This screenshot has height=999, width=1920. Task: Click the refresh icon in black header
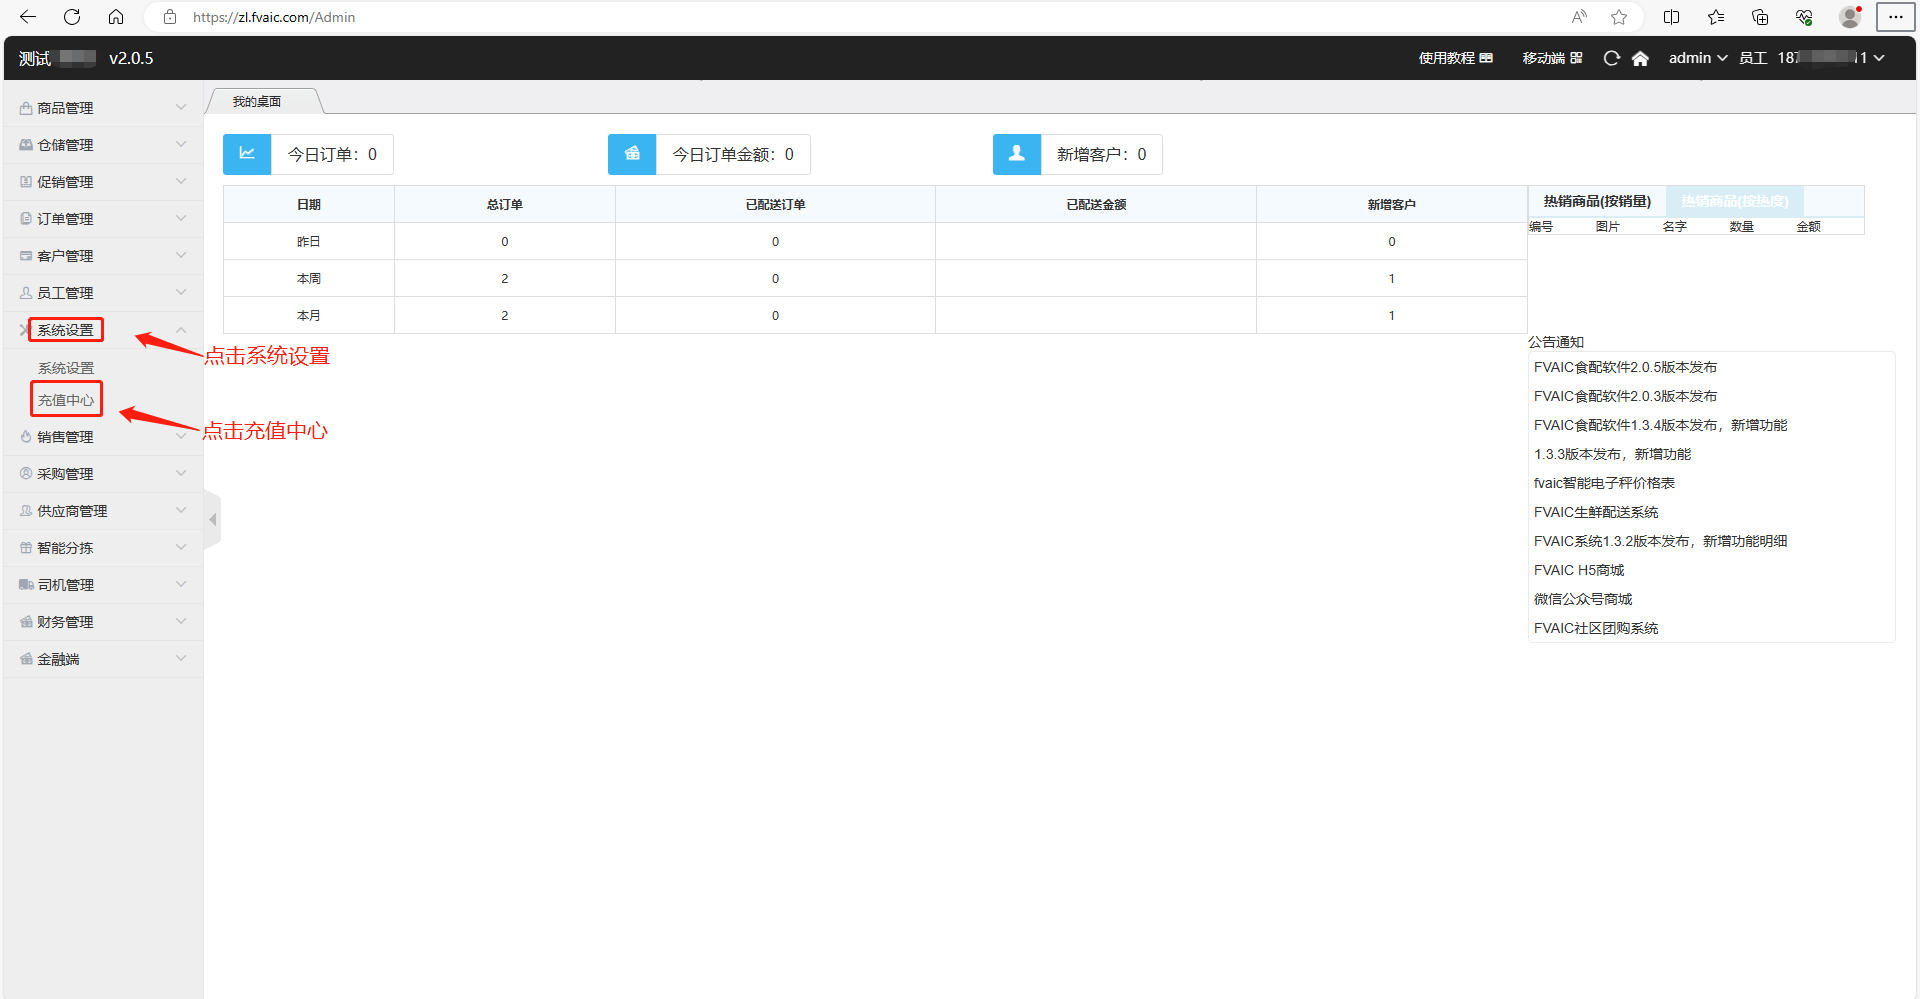[1611, 58]
